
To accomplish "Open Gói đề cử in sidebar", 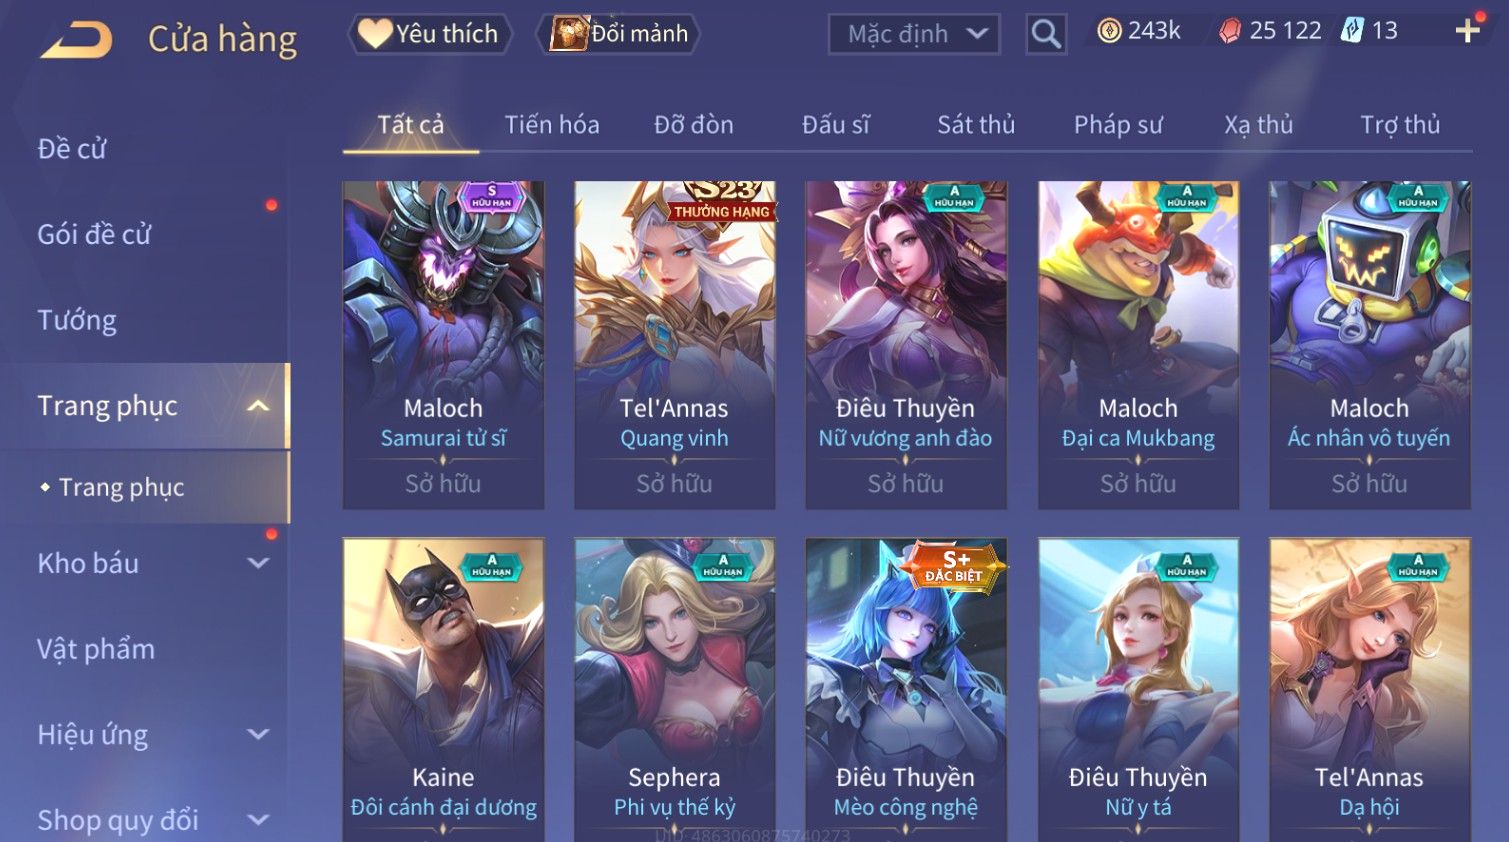I will [94, 234].
